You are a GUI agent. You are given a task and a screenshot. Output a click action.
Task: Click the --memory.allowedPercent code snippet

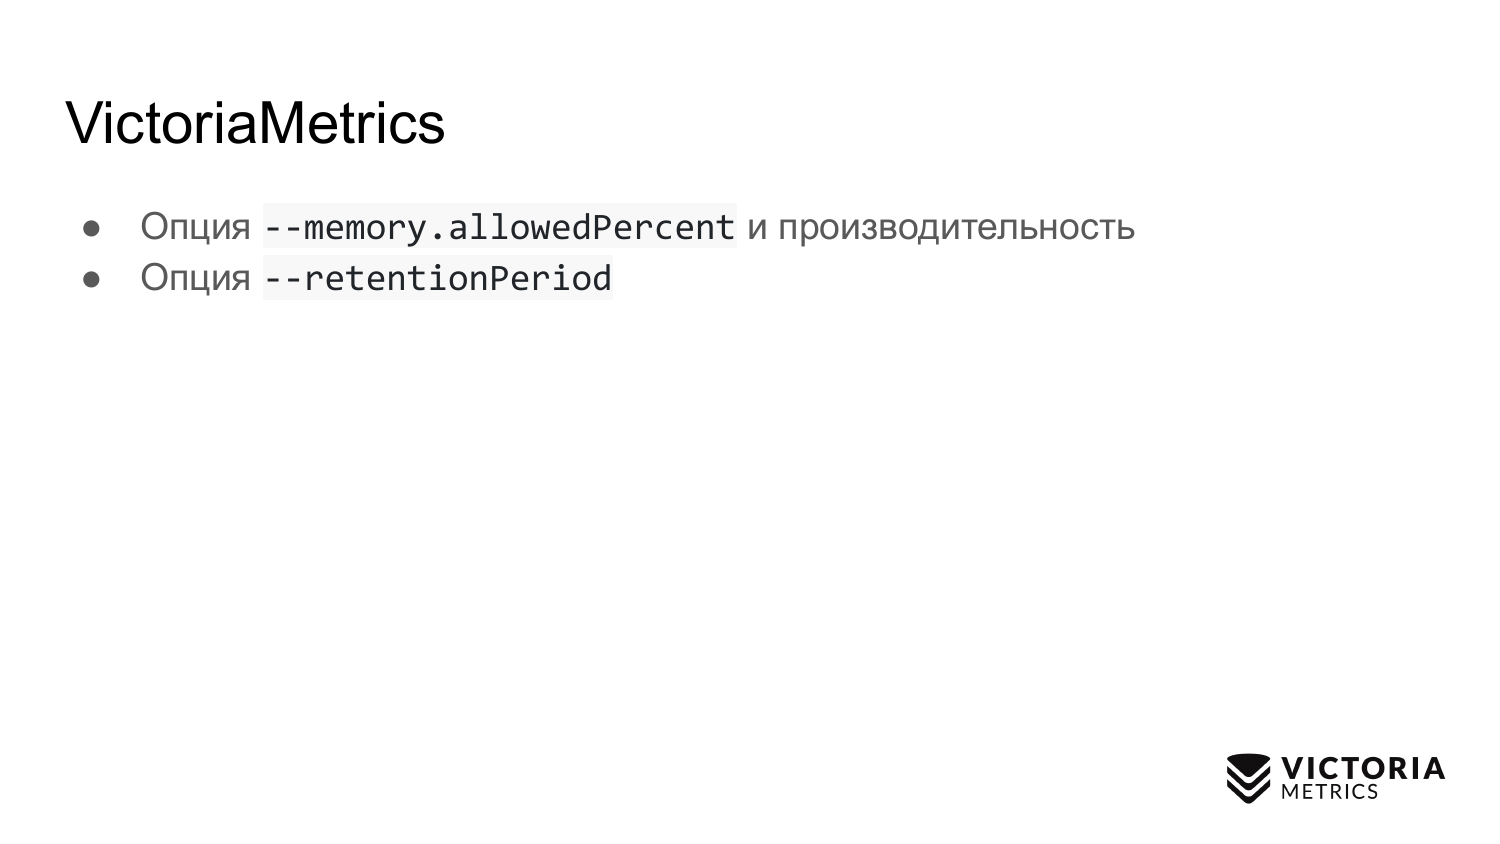[x=499, y=227]
